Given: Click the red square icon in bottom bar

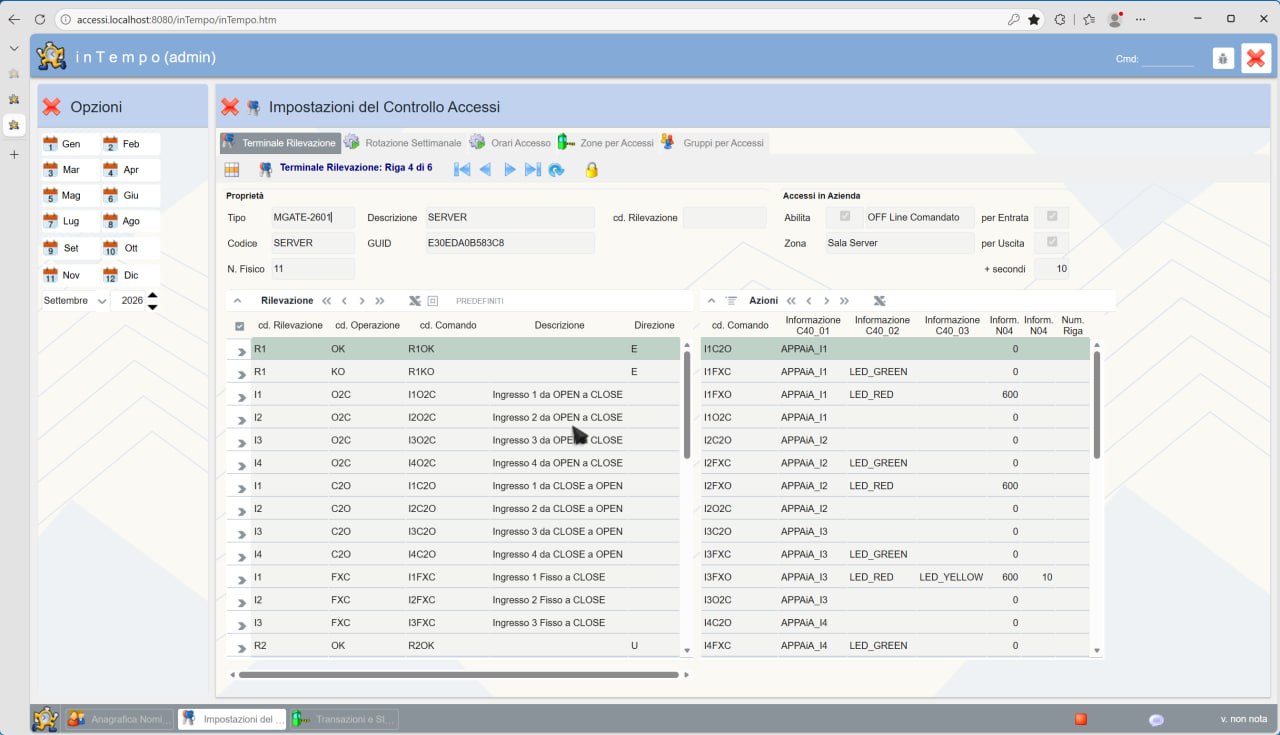Looking at the screenshot, I should [x=1081, y=719].
